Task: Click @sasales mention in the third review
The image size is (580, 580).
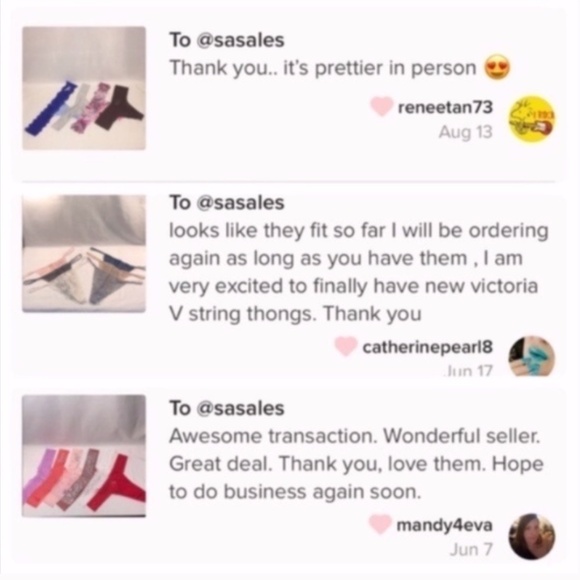Action: pos(242,408)
